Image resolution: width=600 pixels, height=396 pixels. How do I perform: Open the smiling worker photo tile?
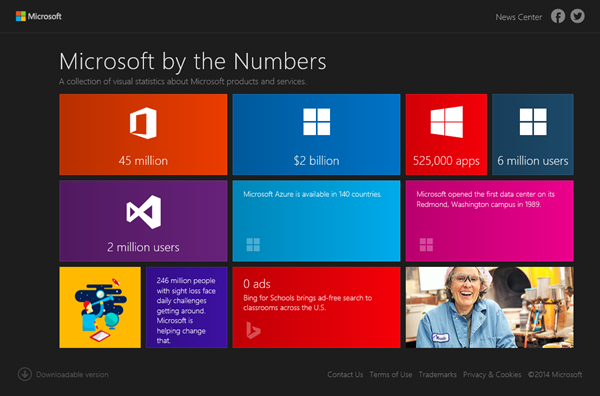[x=489, y=307]
